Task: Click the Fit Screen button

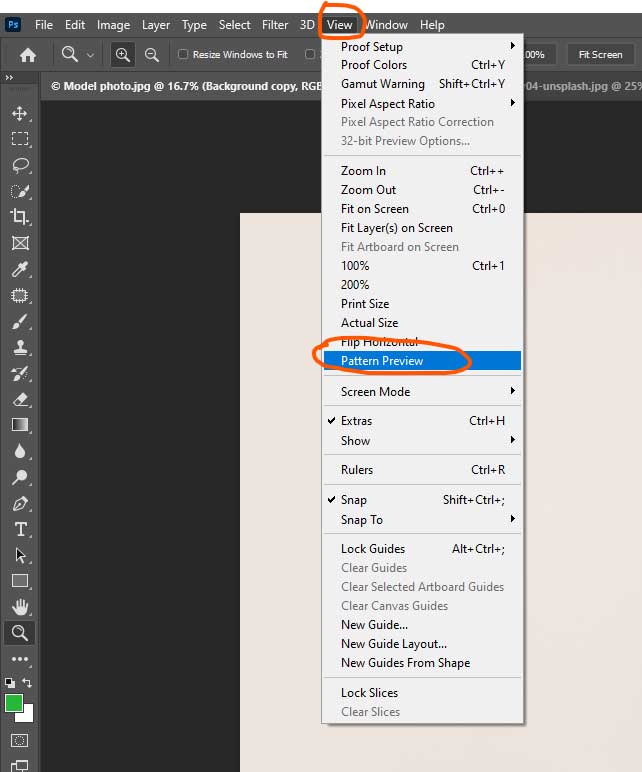Action: [x=600, y=54]
